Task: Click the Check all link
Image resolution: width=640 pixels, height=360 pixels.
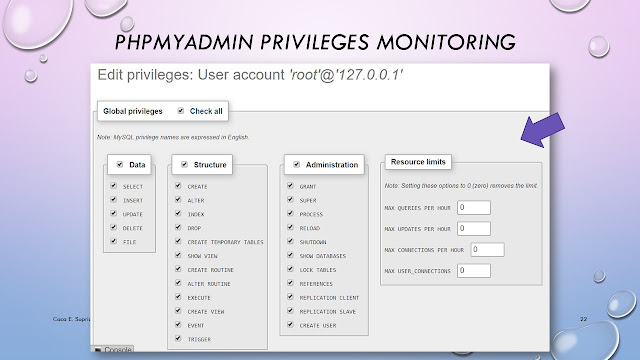Action: (206, 111)
